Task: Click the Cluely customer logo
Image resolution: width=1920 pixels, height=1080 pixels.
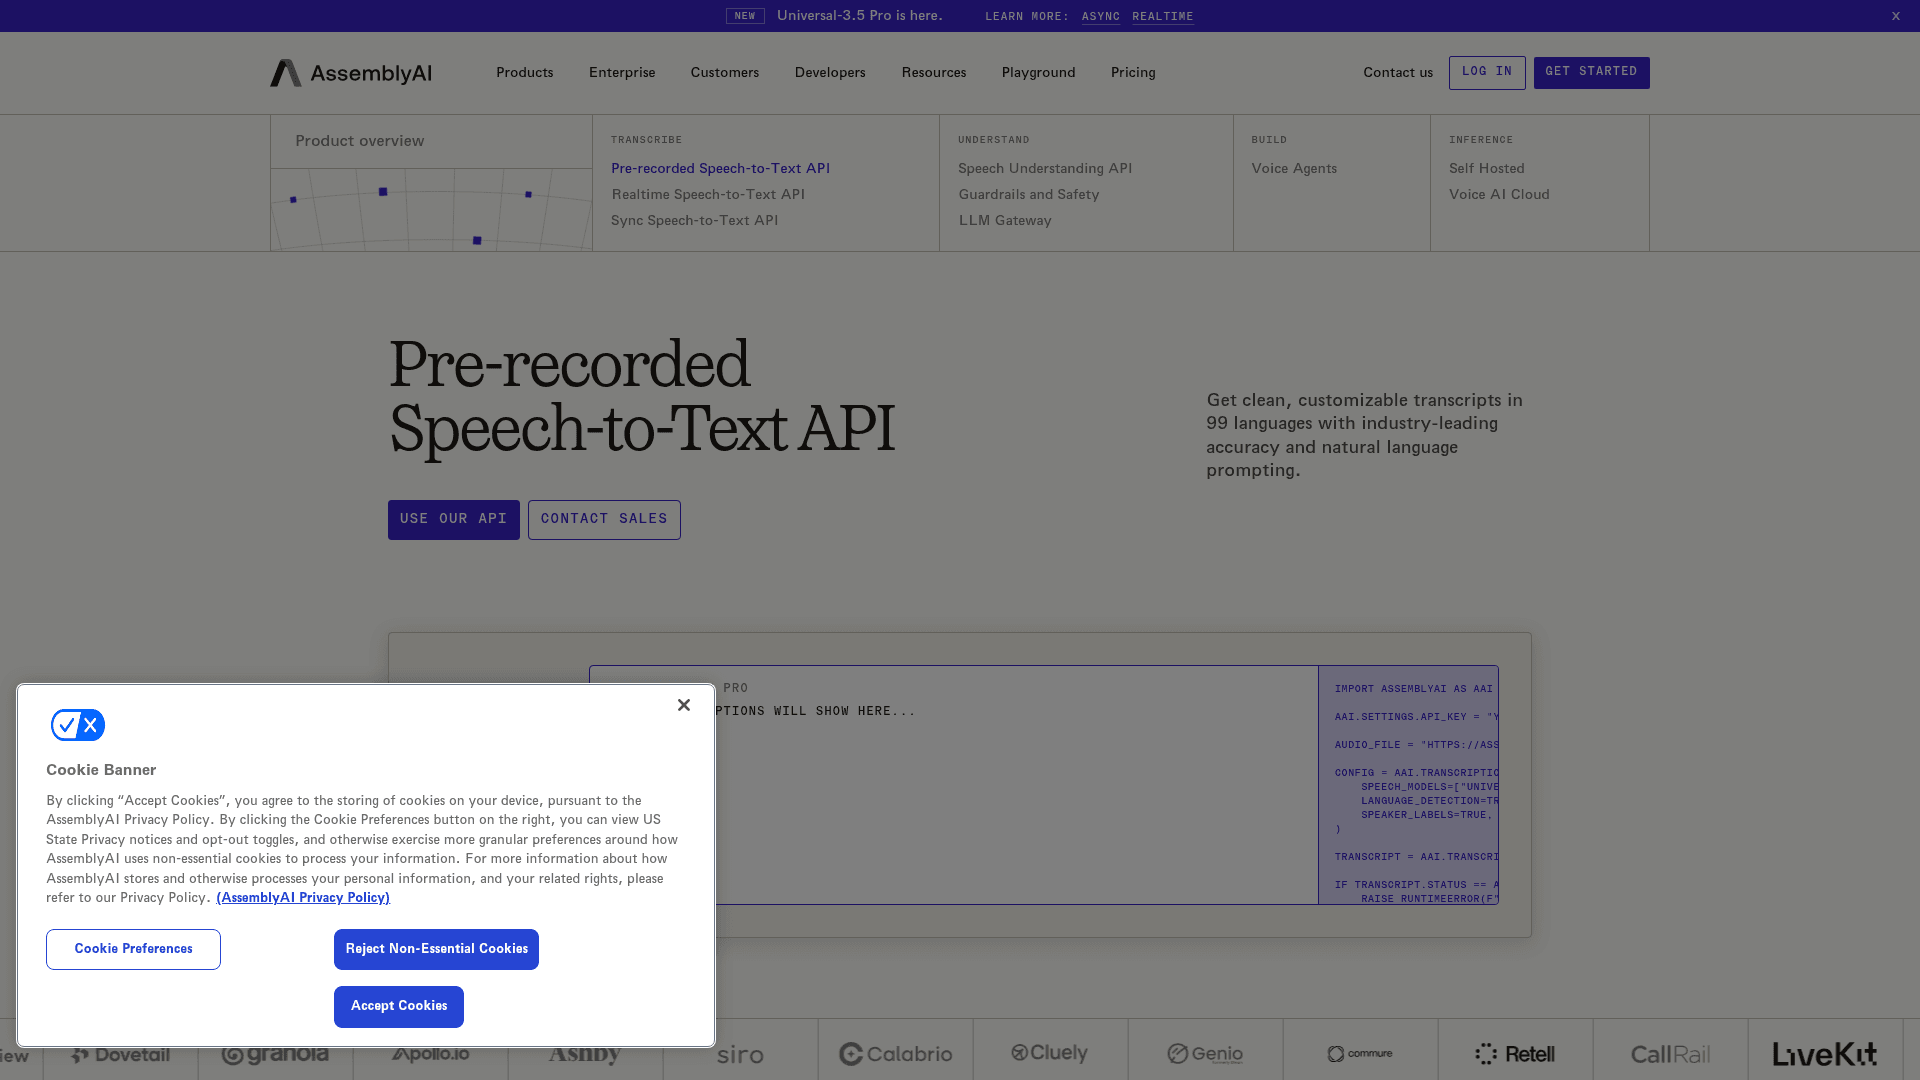Action: [1050, 1053]
